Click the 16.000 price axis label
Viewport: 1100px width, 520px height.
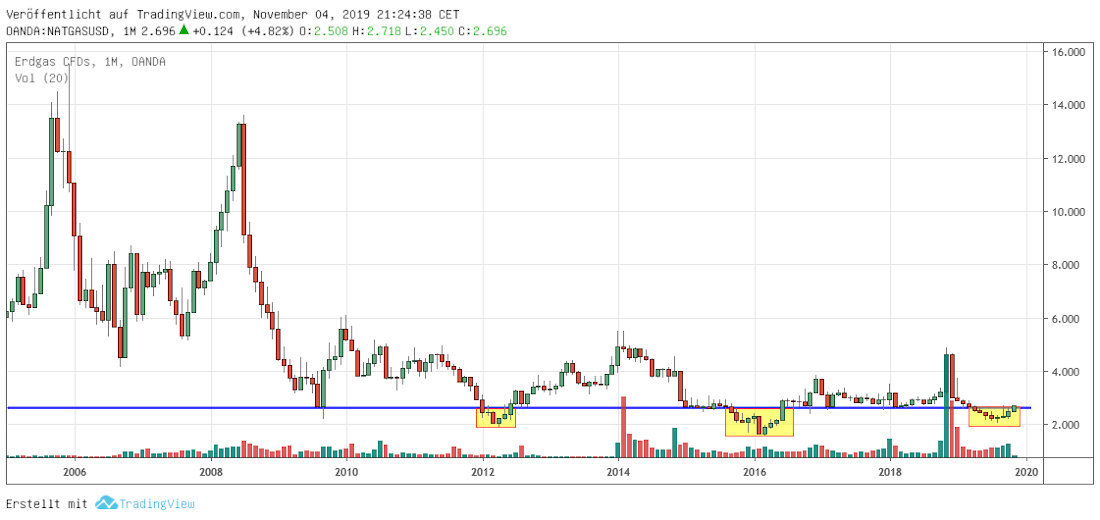[1068, 53]
